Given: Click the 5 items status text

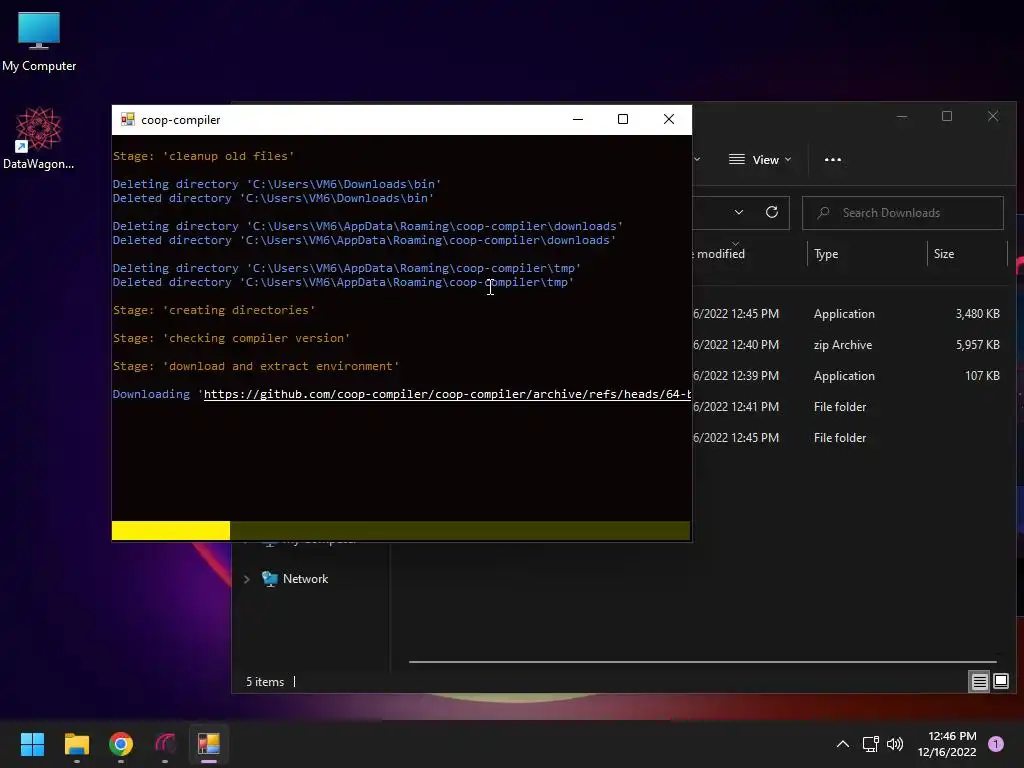Looking at the screenshot, I should click(x=264, y=682).
